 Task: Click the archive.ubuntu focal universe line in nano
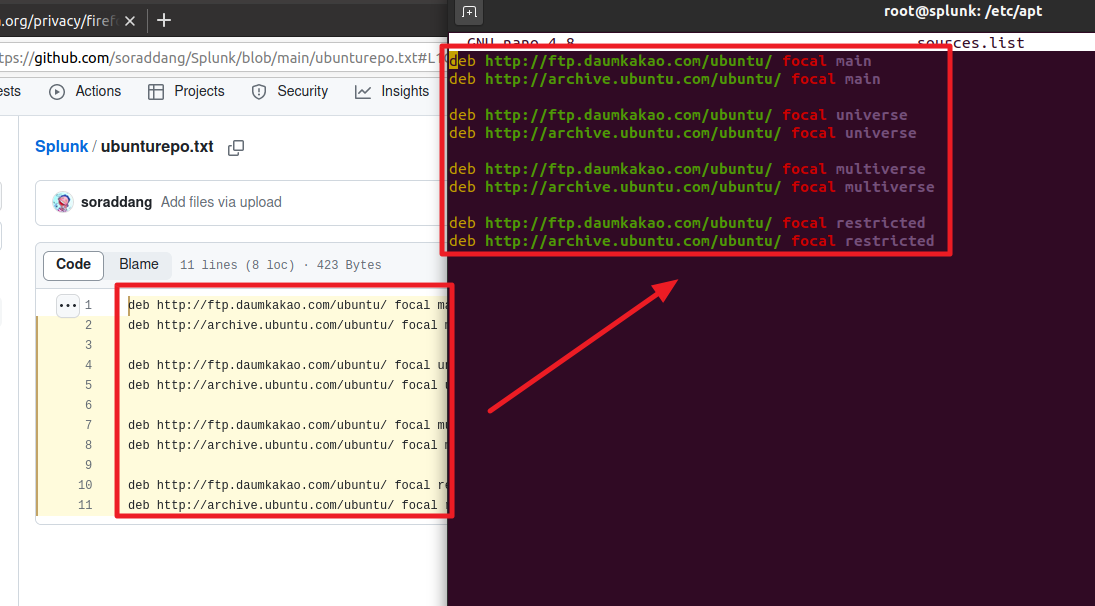pyautogui.click(x=682, y=133)
